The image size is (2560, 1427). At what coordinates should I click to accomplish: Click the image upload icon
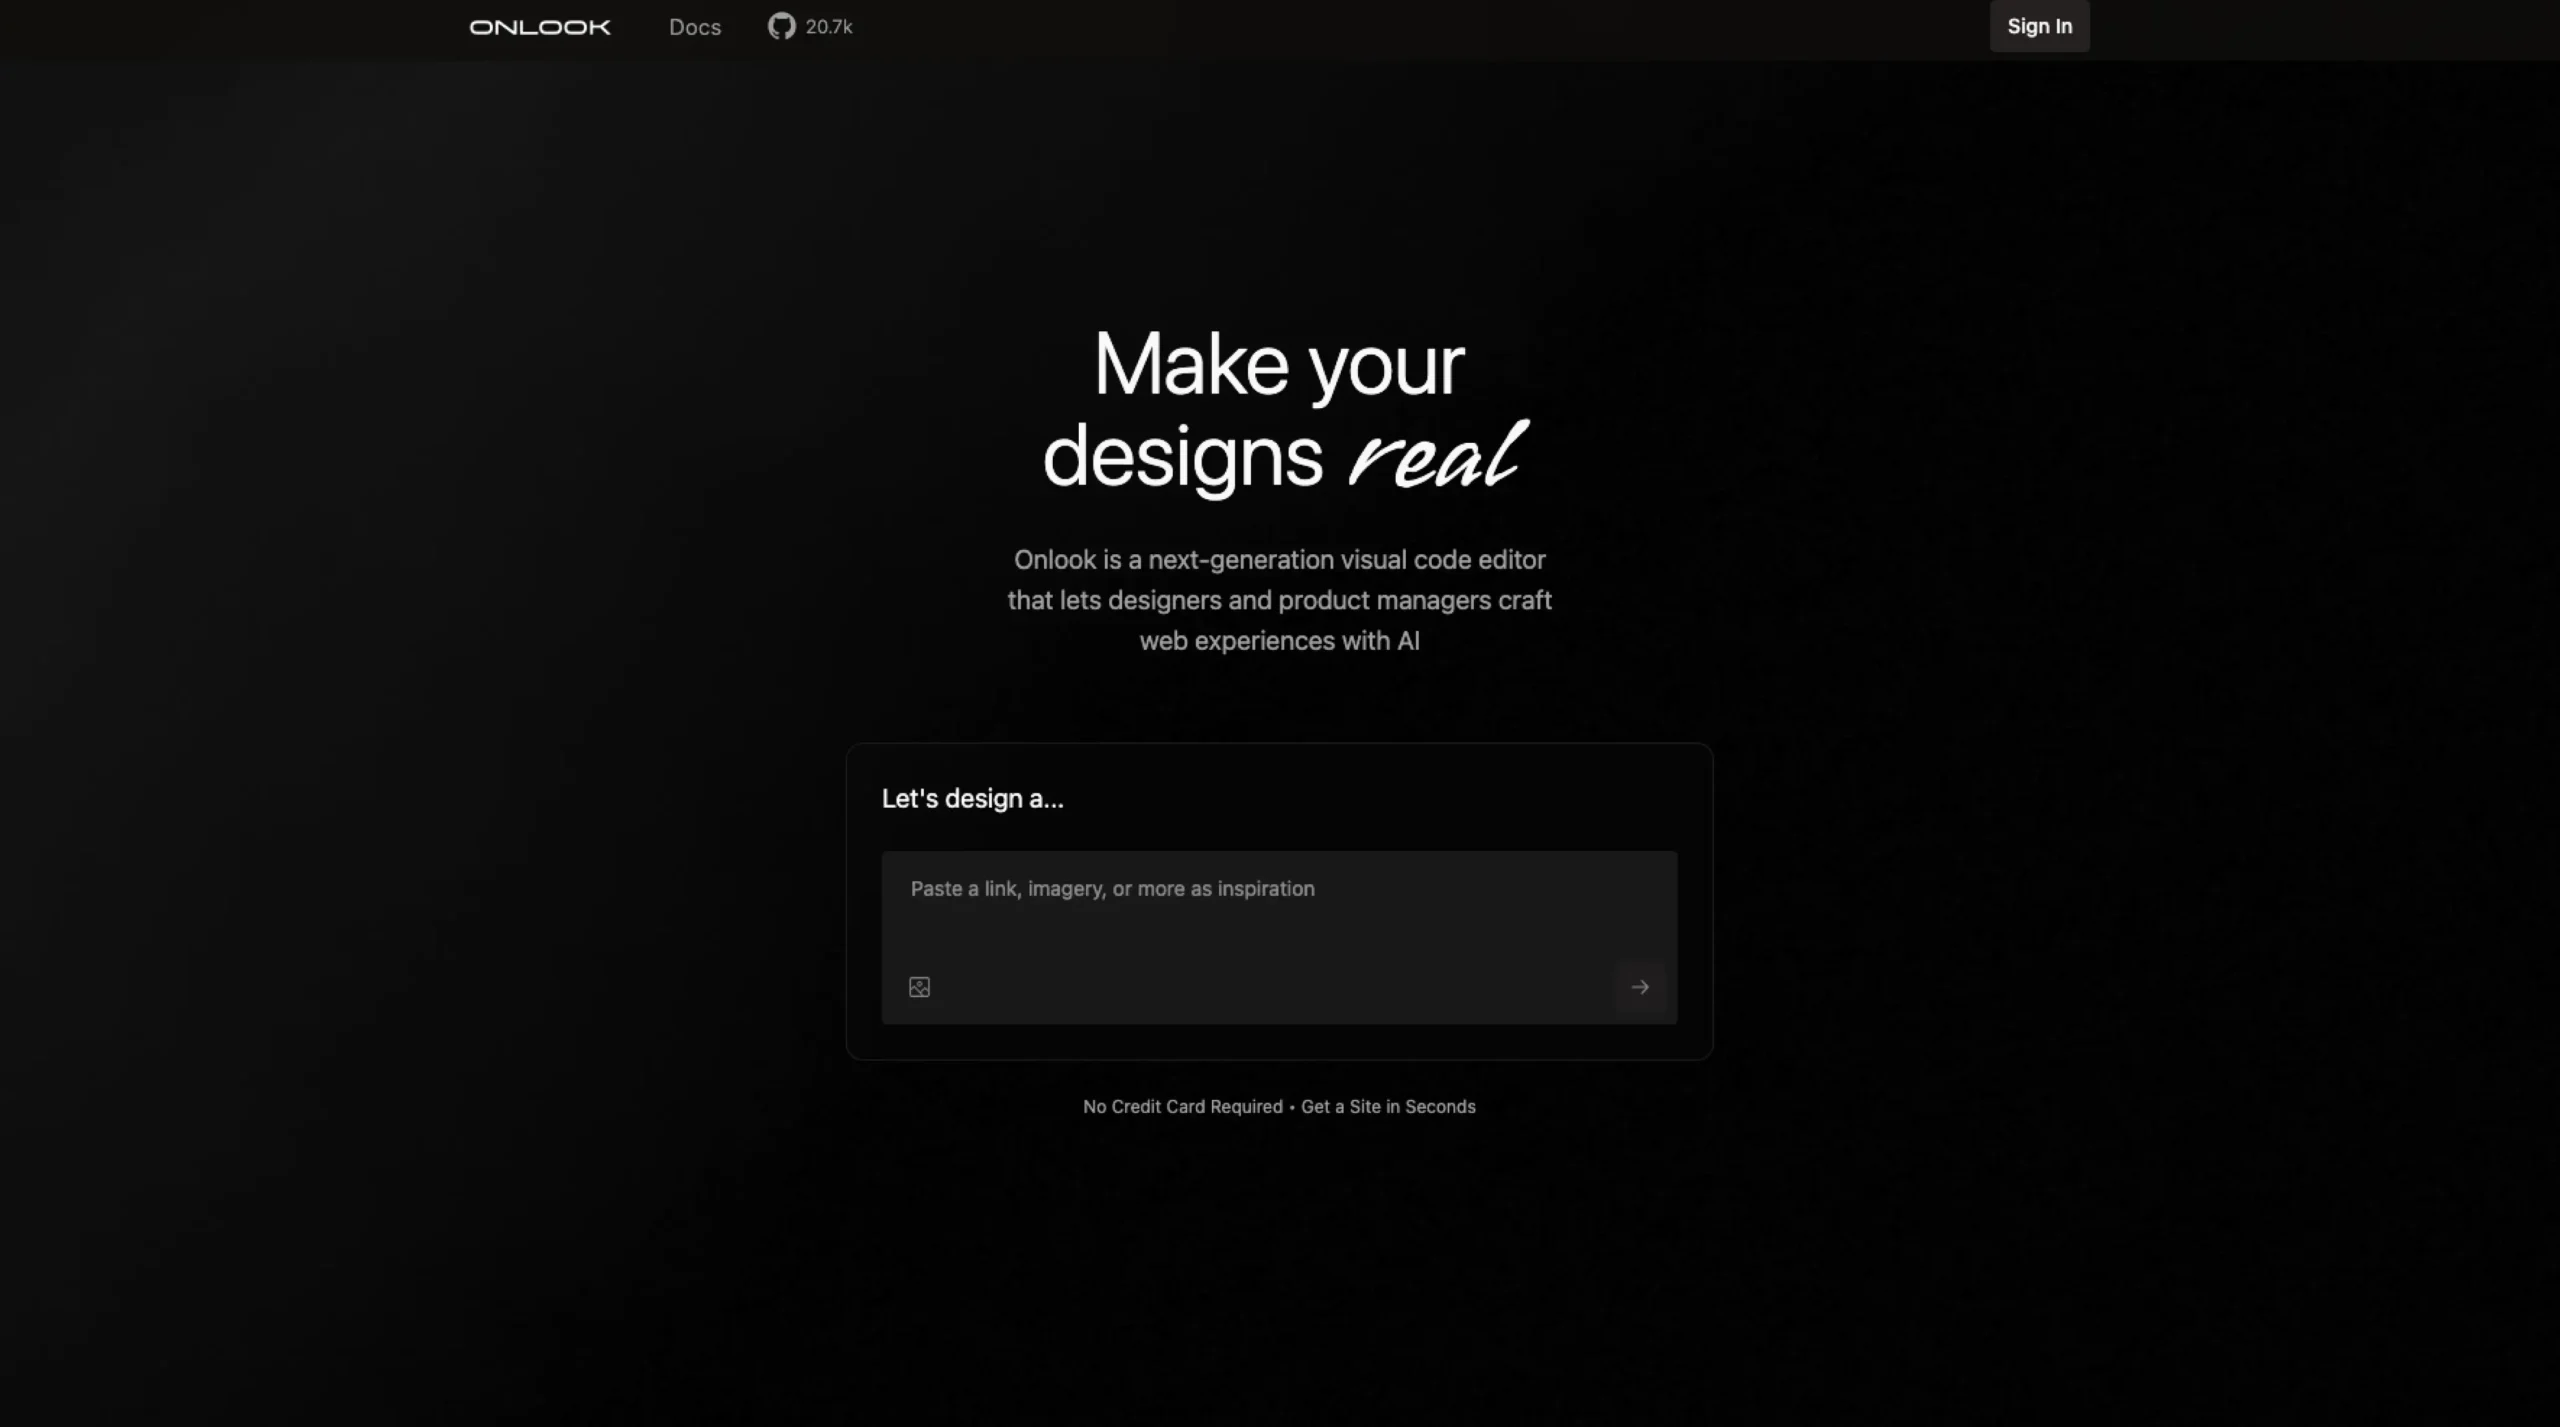[x=919, y=987]
